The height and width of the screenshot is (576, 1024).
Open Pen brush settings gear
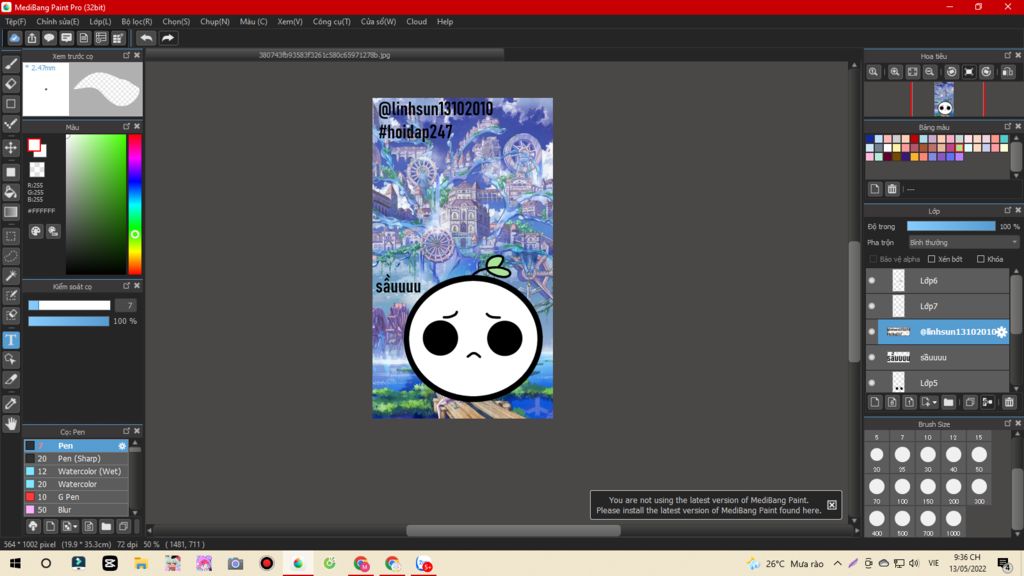pyautogui.click(x=121, y=446)
